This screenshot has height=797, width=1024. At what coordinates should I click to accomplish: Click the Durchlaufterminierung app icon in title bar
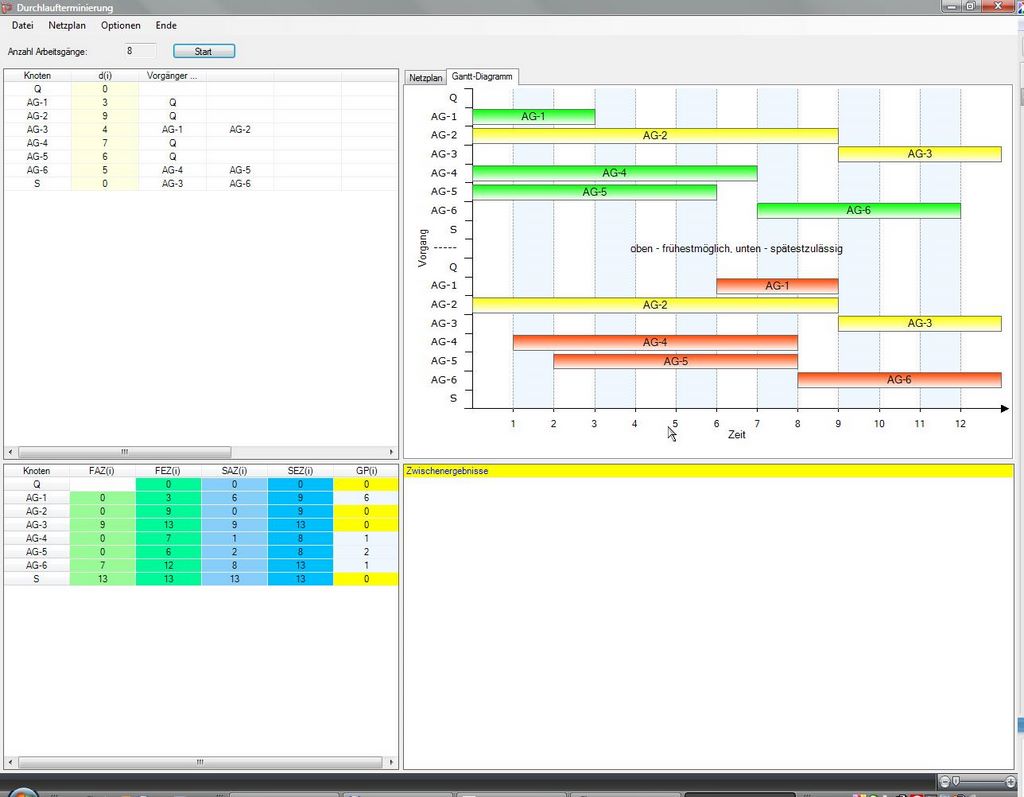pos(8,7)
